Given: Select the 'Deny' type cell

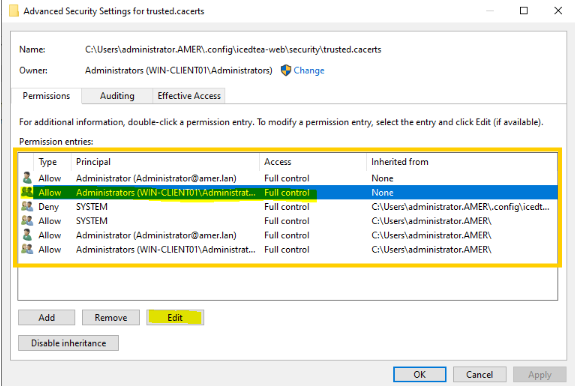Looking at the screenshot, I should [48, 207].
